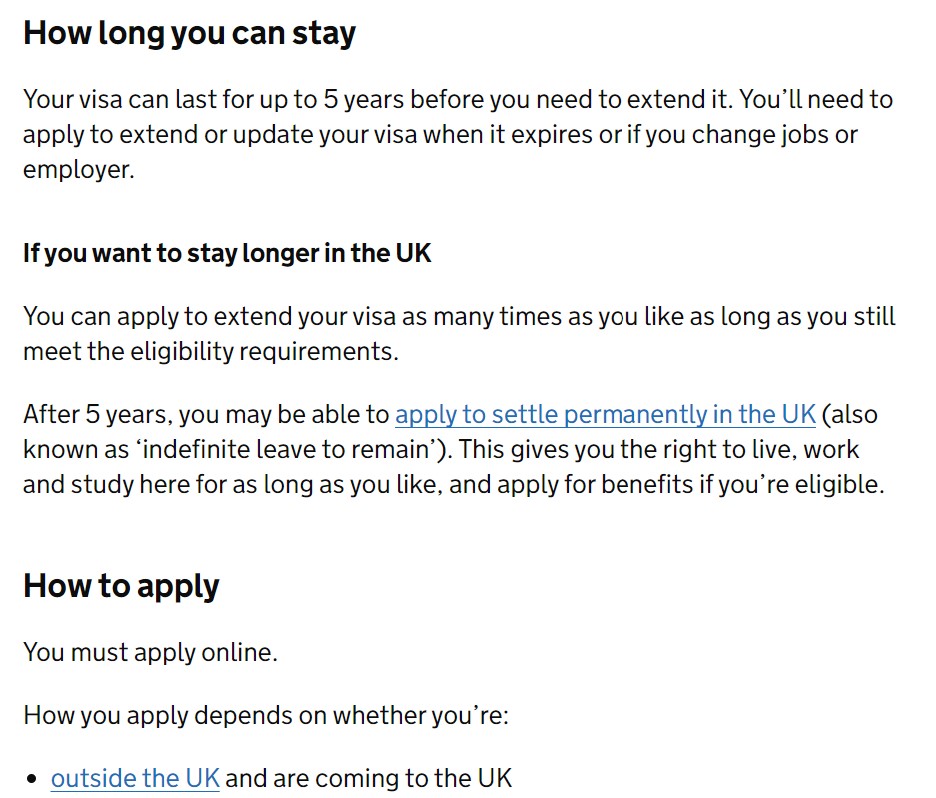
Task: Click the bullet marker before 'outside the UK'
Action: click(32, 779)
